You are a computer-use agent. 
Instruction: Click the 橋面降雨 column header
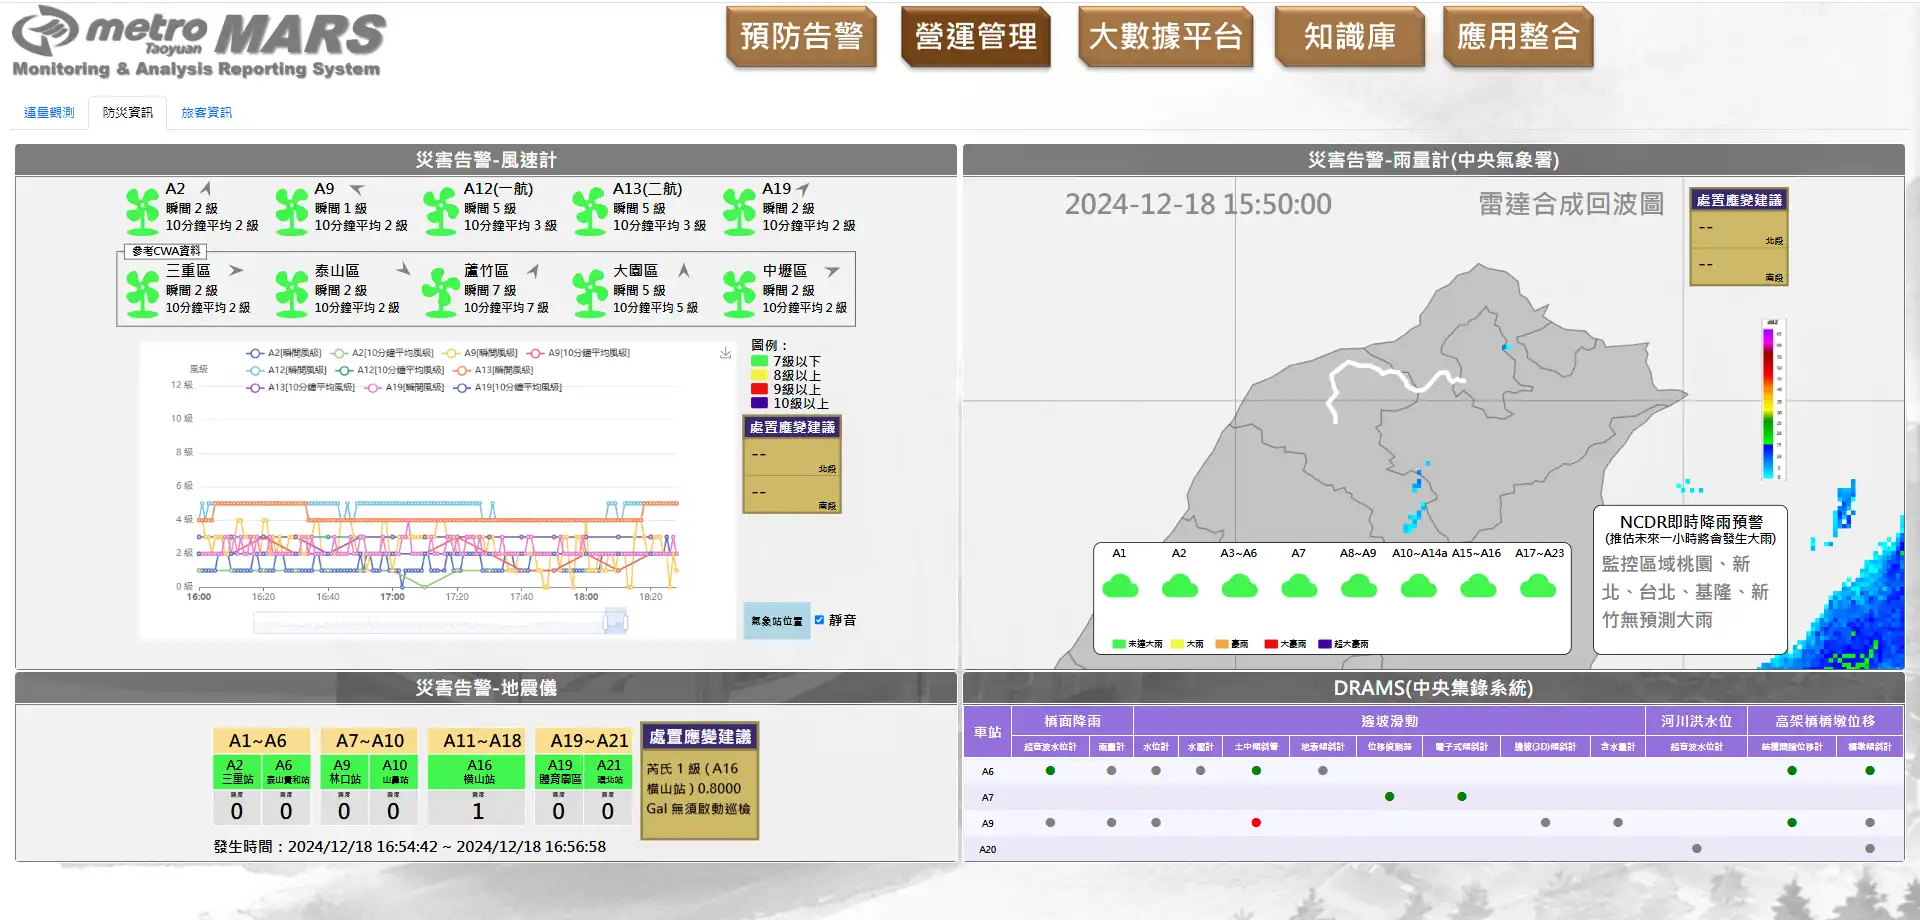pyautogui.click(x=1073, y=721)
